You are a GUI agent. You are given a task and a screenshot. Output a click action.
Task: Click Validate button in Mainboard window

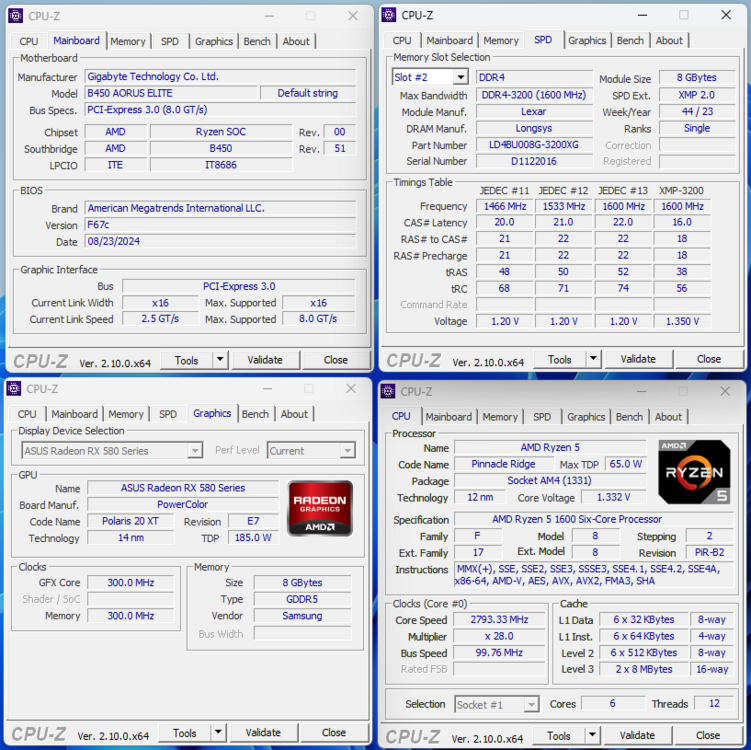(265, 360)
